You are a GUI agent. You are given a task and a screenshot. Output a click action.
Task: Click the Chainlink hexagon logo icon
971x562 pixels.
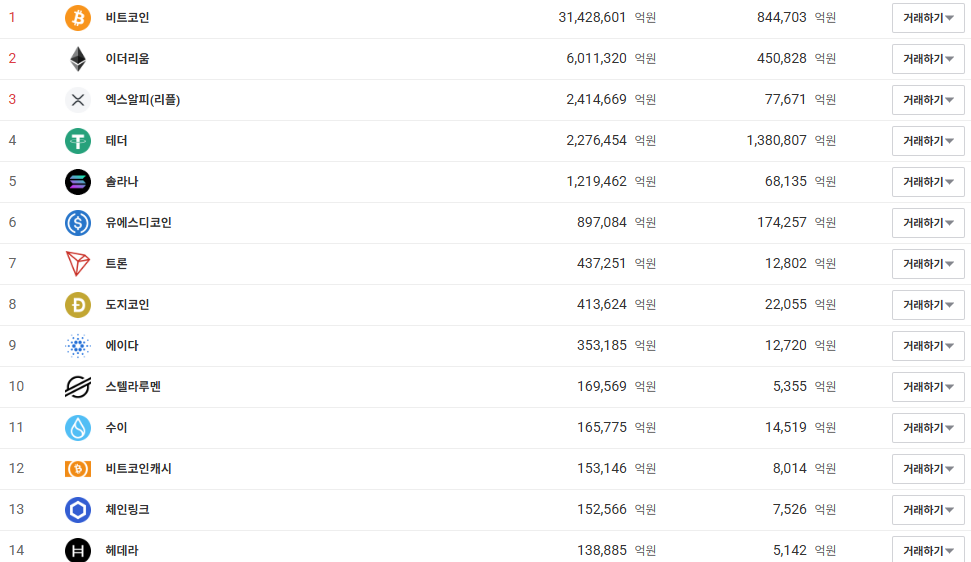click(x=77, y=509)
